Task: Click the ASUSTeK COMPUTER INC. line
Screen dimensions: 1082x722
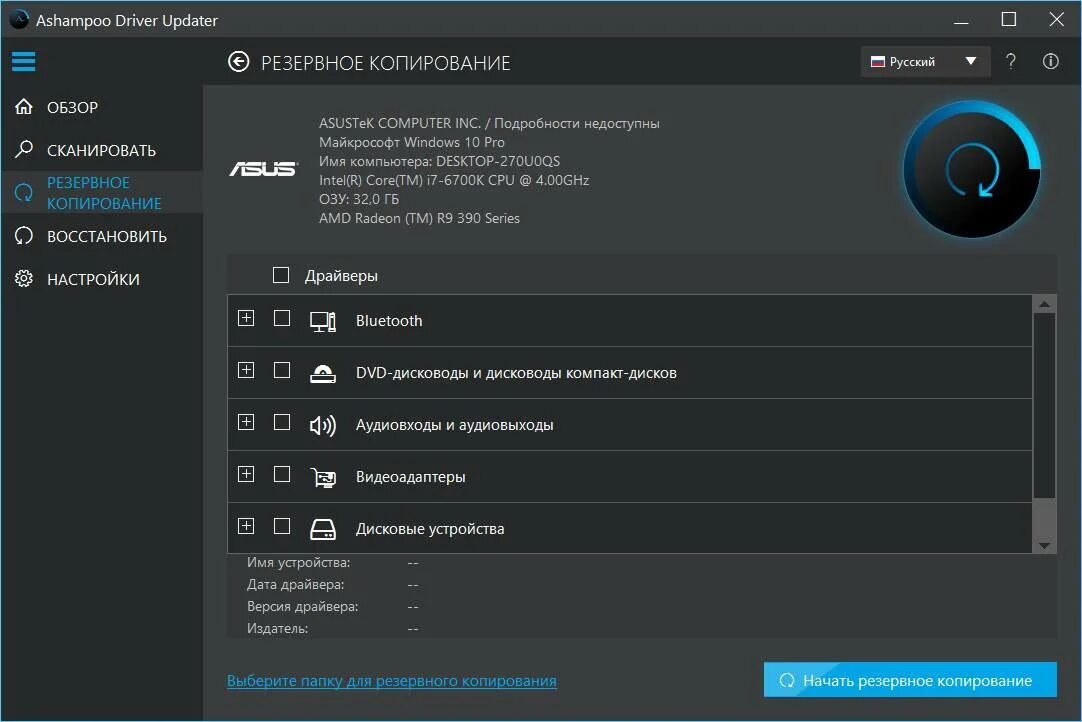Action: pyautogui.click(x=489, y=123)
